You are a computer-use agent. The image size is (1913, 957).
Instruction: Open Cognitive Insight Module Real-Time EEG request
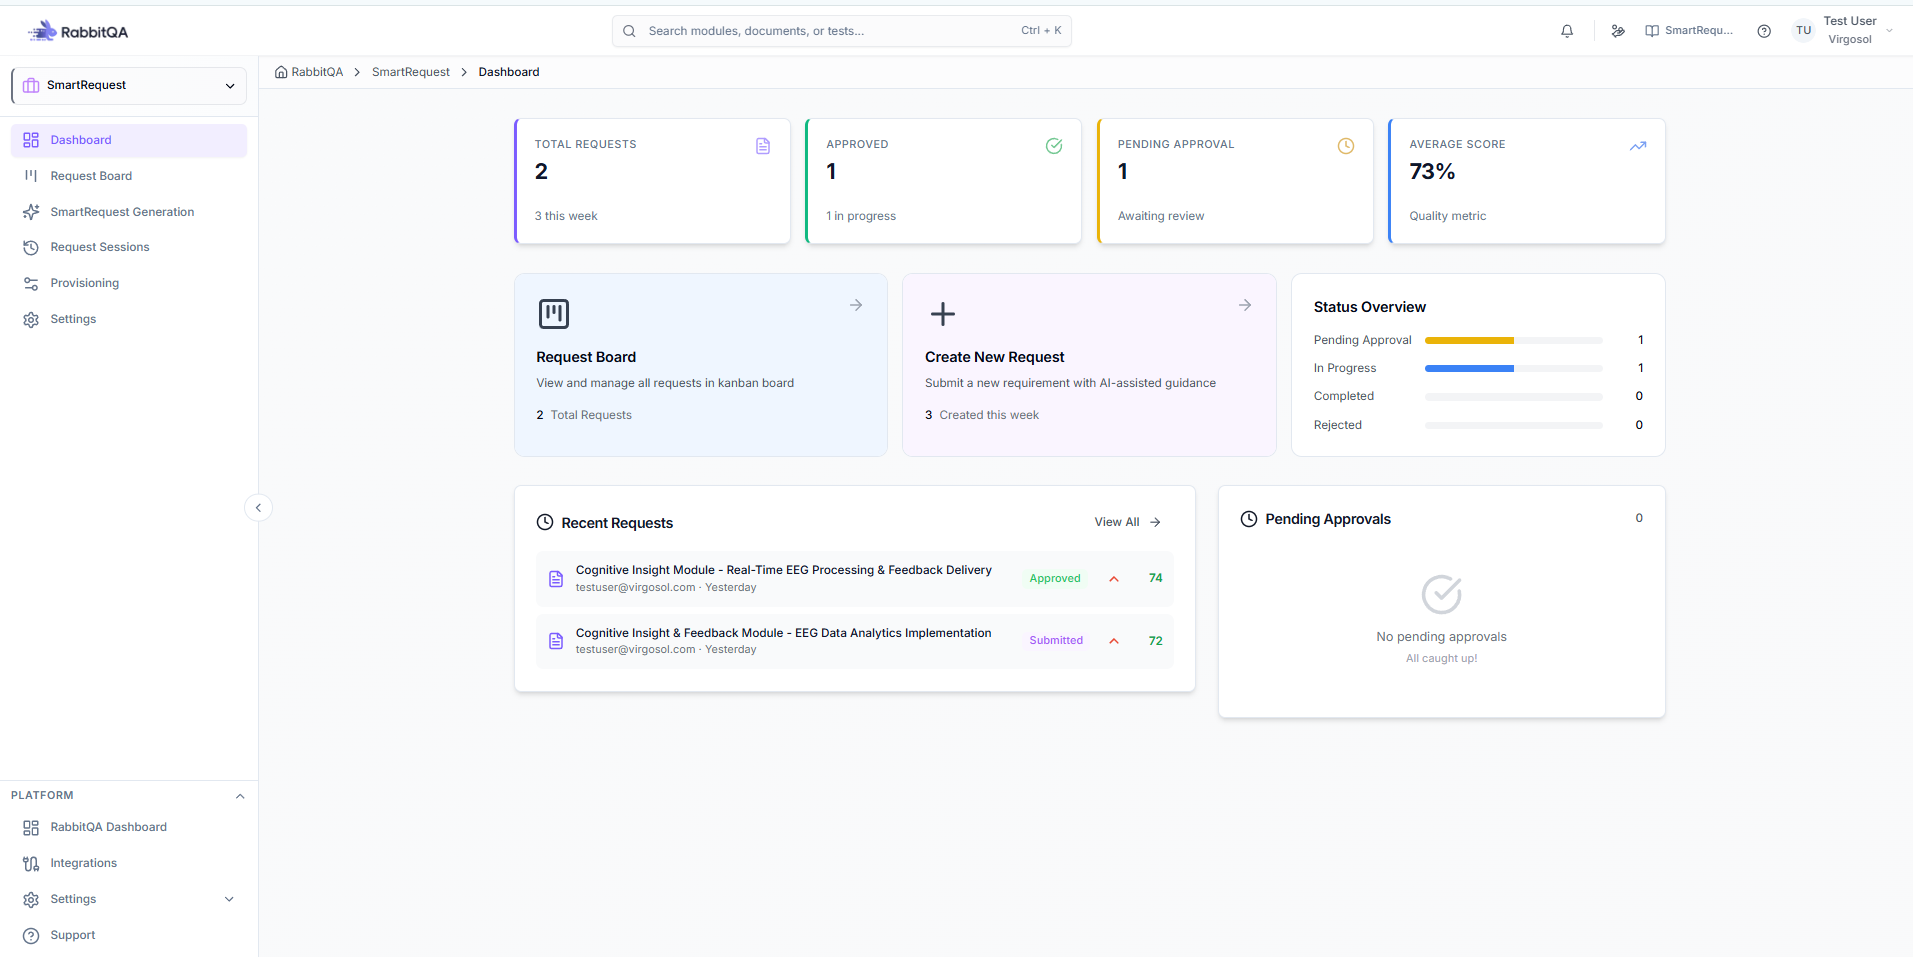click(784, 570)
